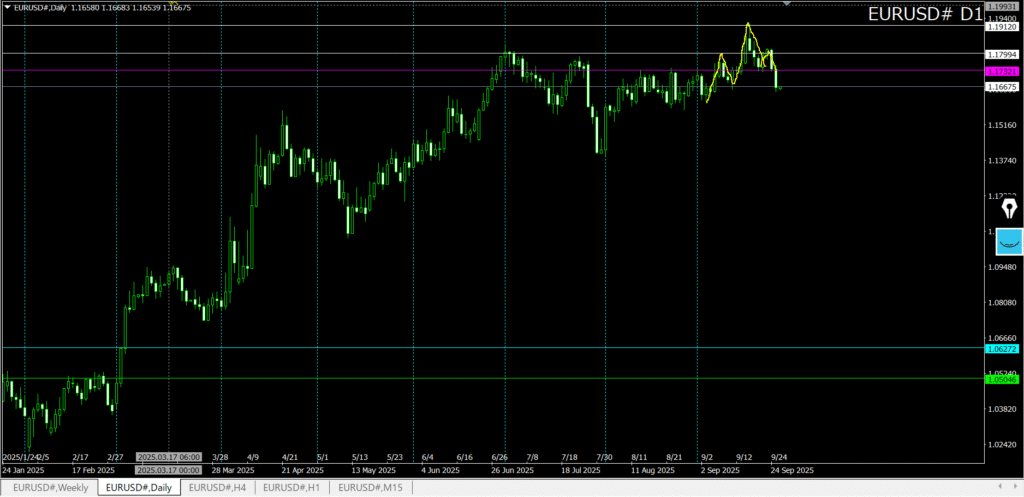This screenshot has height=497, width=1024.
Task: Click the magenta 1.17321 price label
Action: point(1001,72)
